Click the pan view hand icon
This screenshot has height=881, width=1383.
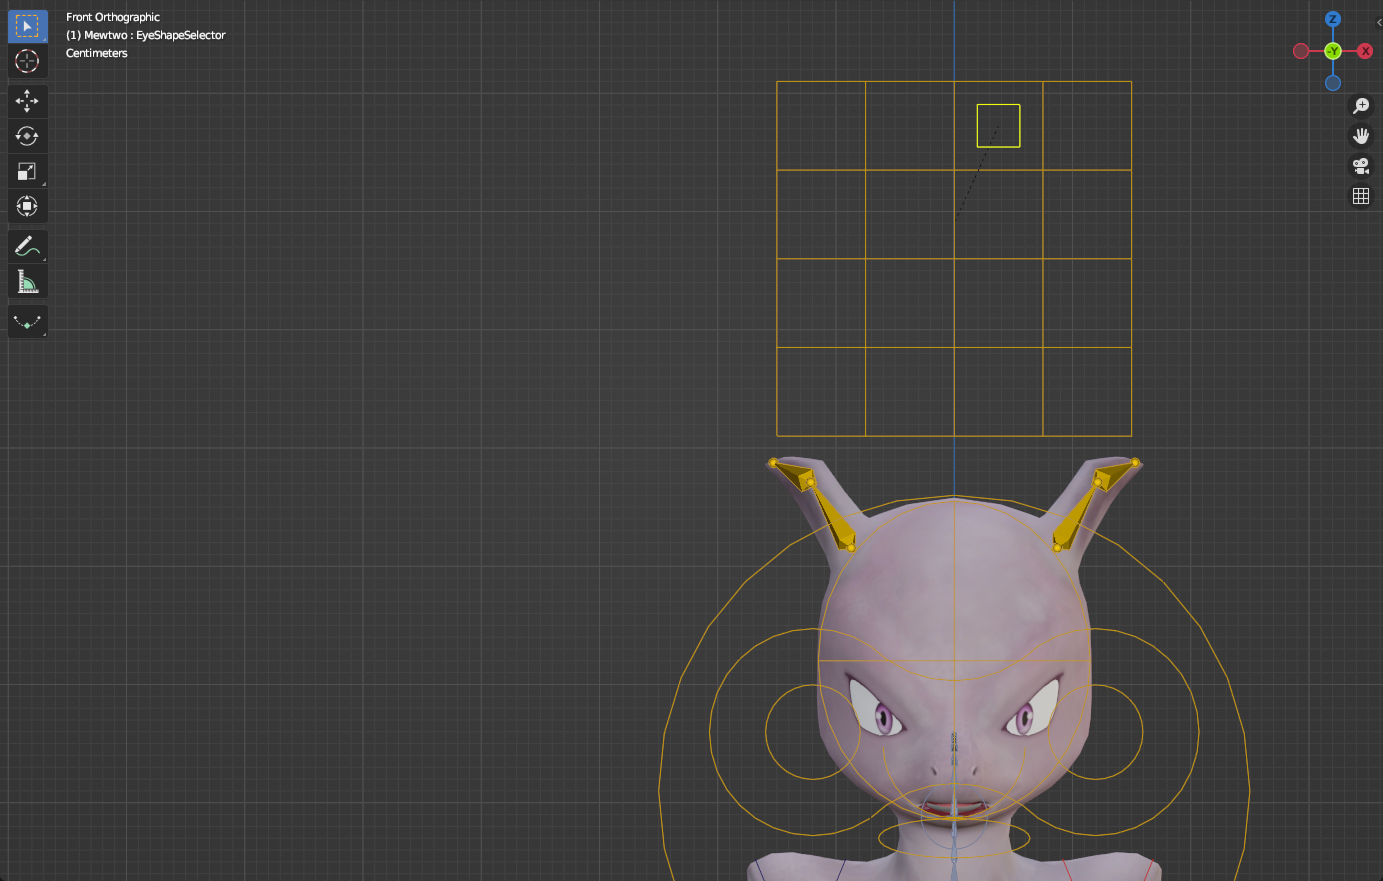pyautogui.click(x=1361, y=135)
